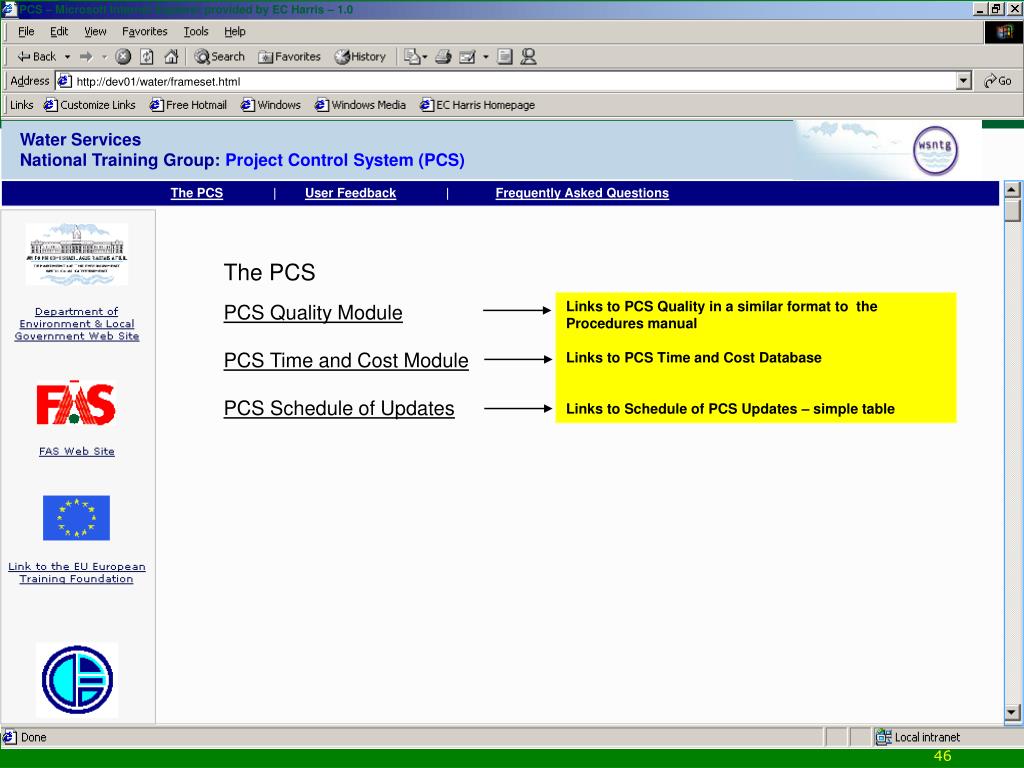Screen dimensions: 1024x768
Task: Click the FAS logo image
Action: [76, 404]
